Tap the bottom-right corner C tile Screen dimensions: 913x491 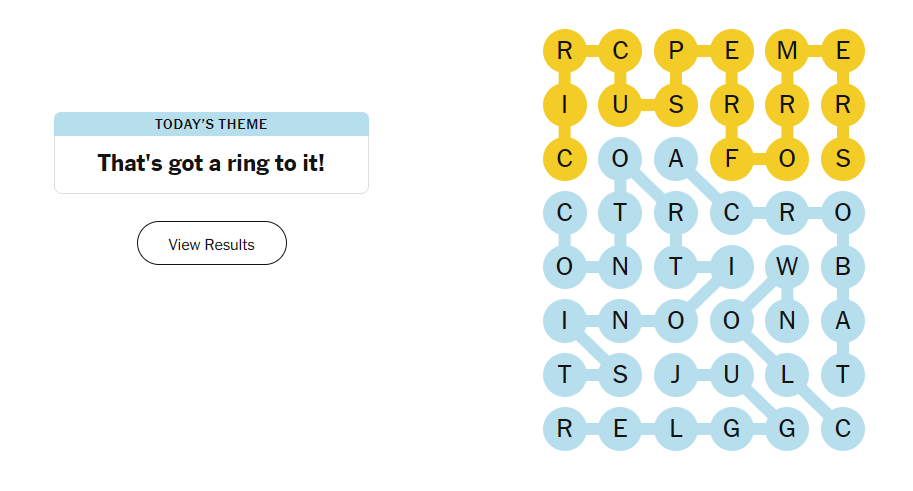pyautogui.click(x=843, y=429)
